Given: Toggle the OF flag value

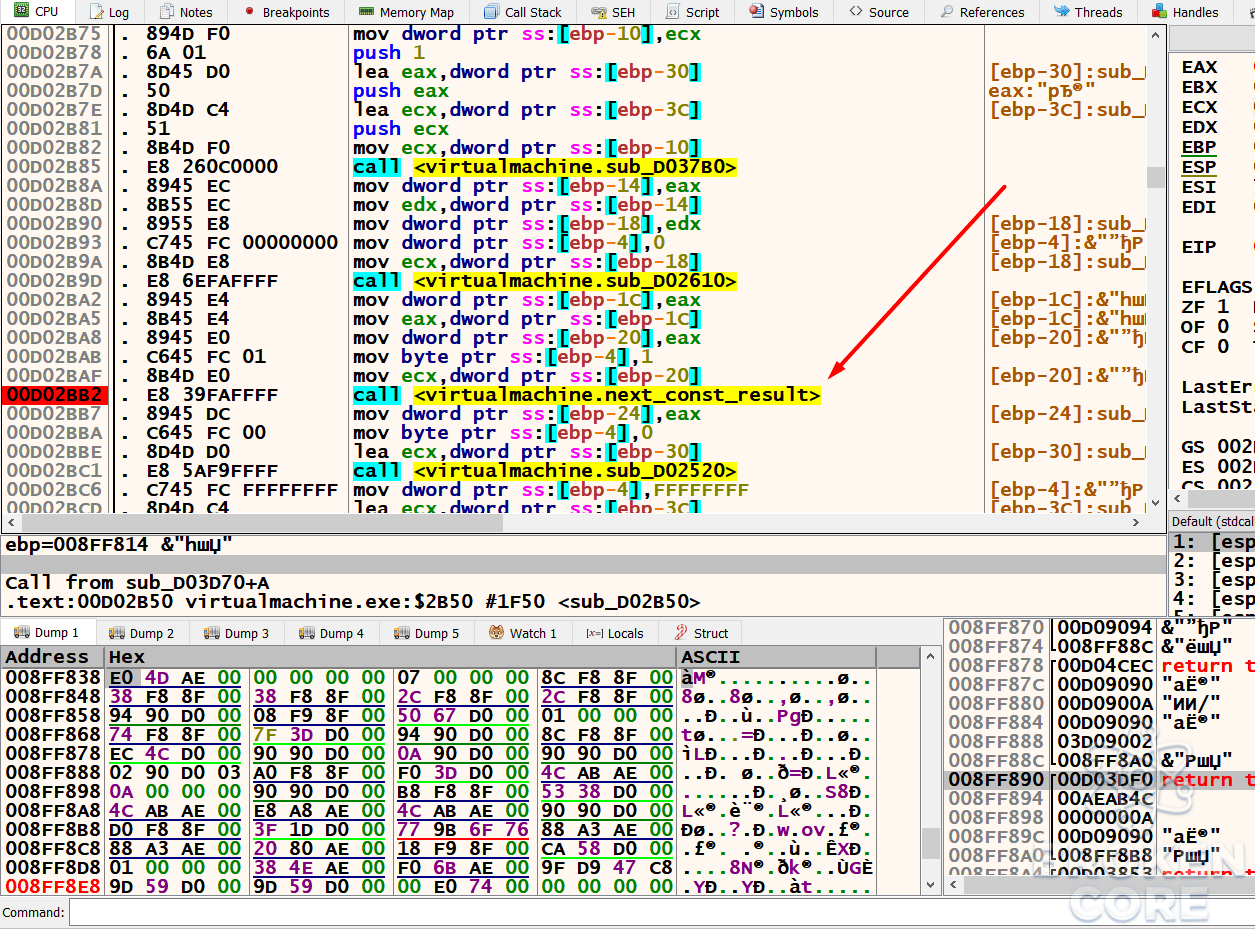Looking at the screenshot, I should [x=1223, y=327].
